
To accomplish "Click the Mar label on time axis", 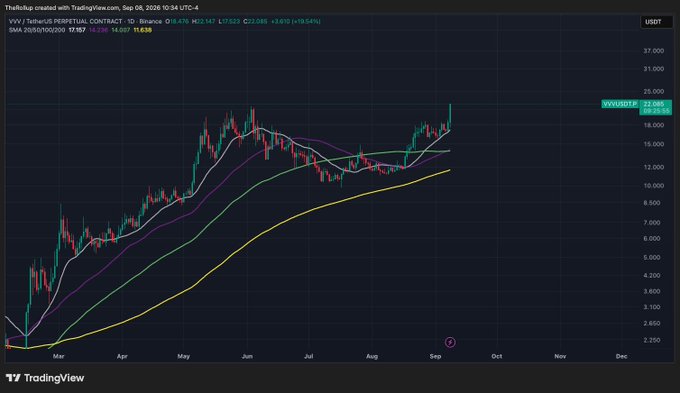I will (59, 356).
